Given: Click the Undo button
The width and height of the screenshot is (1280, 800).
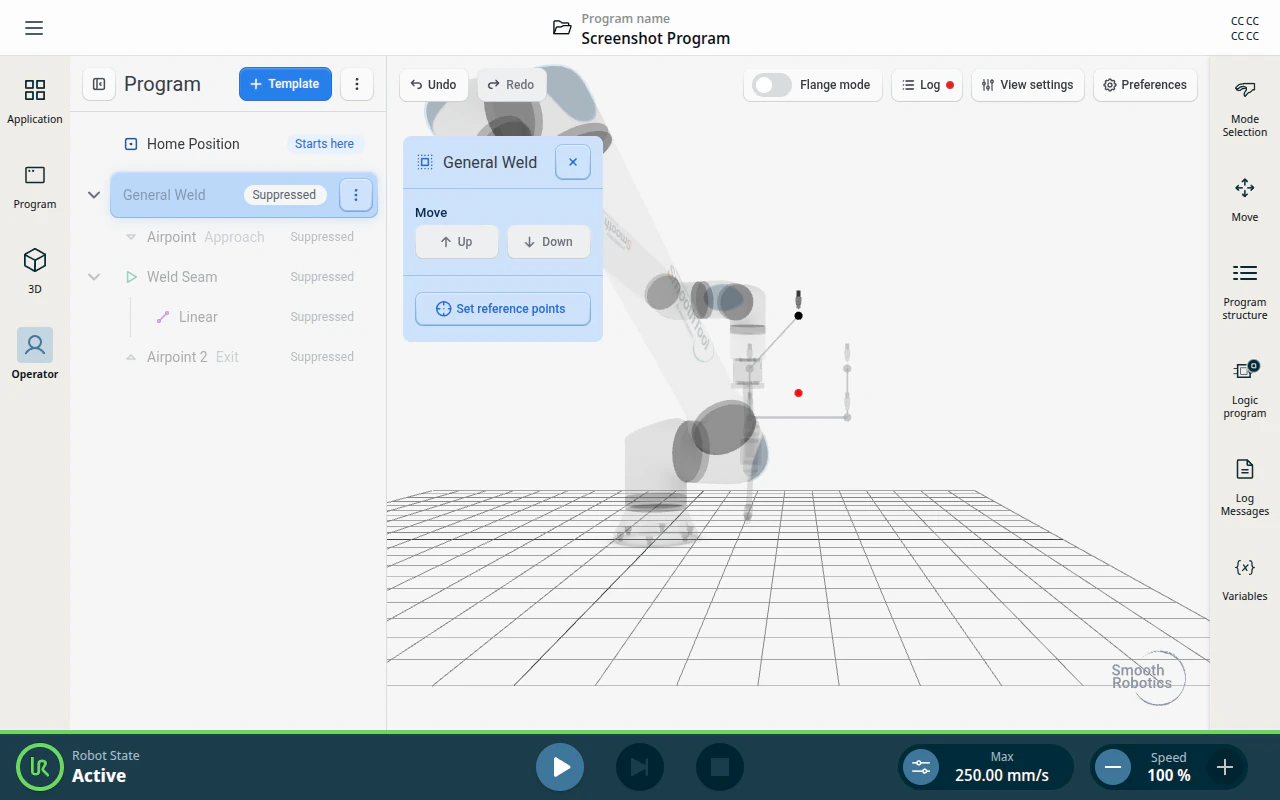Looking at the screenshot, I should tap(434, 85).
